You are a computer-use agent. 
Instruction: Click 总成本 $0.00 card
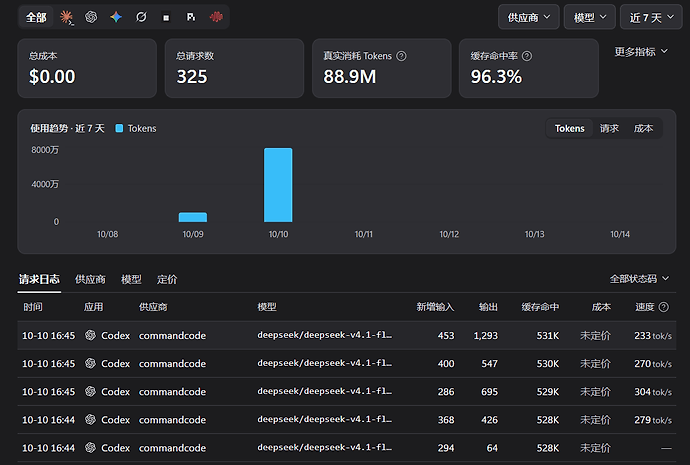(87, 68)
